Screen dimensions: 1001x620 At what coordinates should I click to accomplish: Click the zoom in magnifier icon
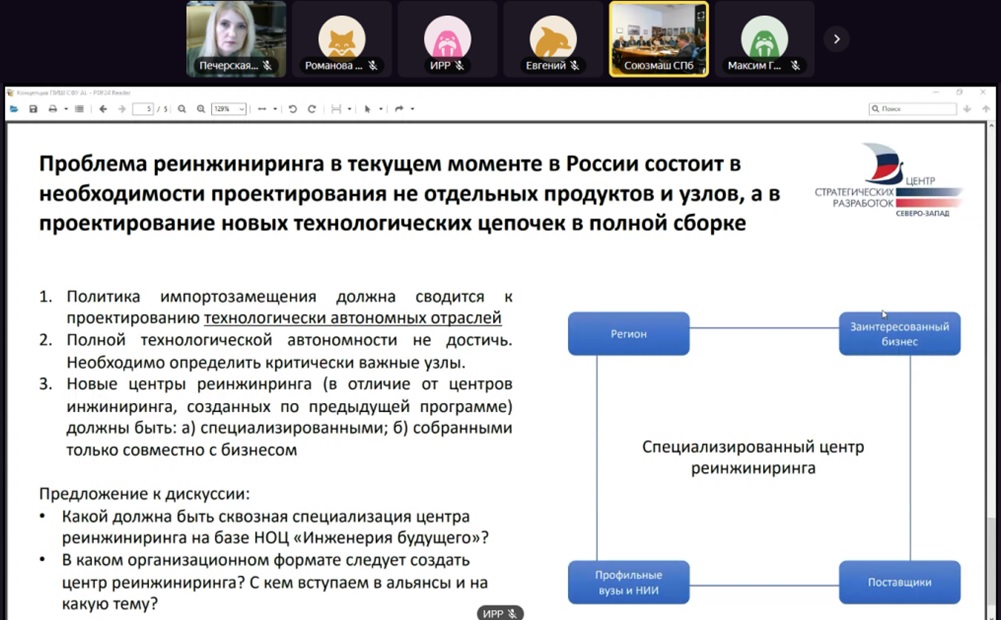point(200,109)
